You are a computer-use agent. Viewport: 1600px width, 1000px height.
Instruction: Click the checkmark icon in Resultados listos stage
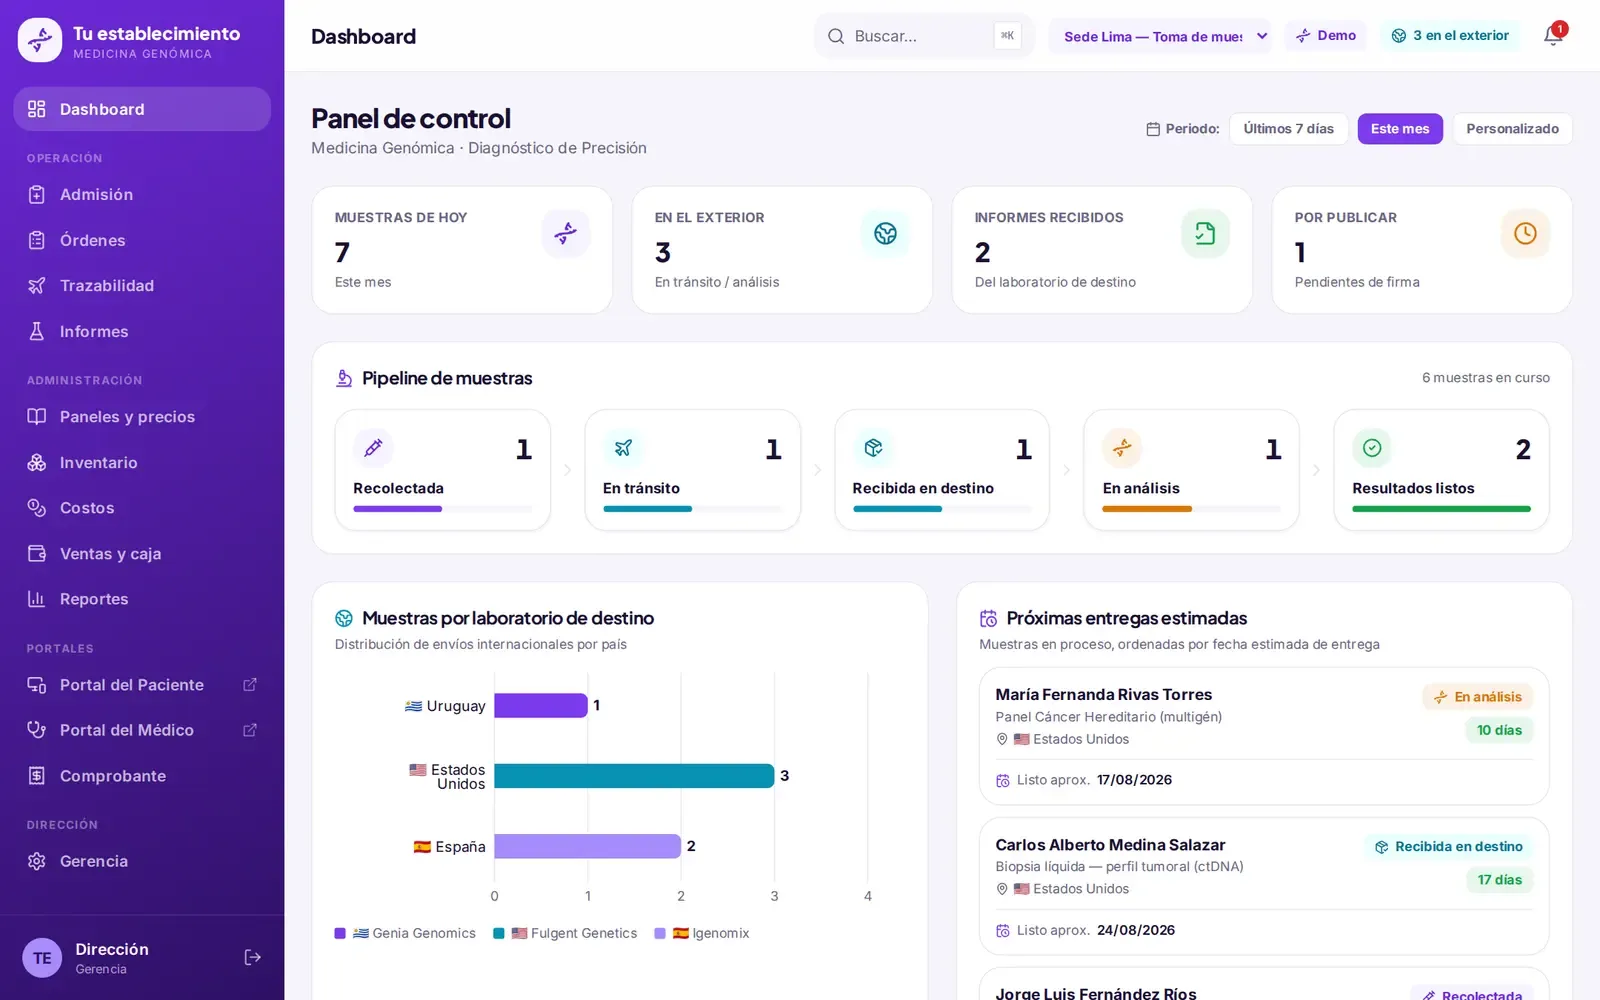coord(1372,448)
